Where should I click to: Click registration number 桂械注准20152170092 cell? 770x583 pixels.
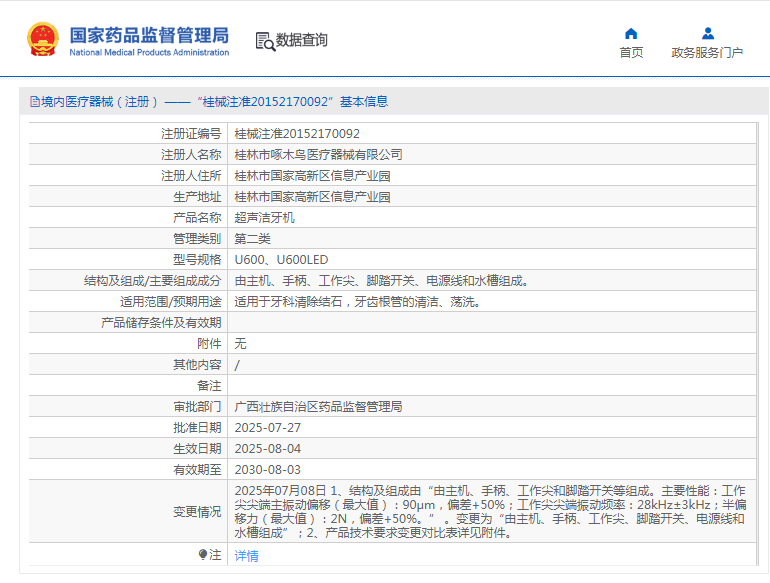pos(297,133)
